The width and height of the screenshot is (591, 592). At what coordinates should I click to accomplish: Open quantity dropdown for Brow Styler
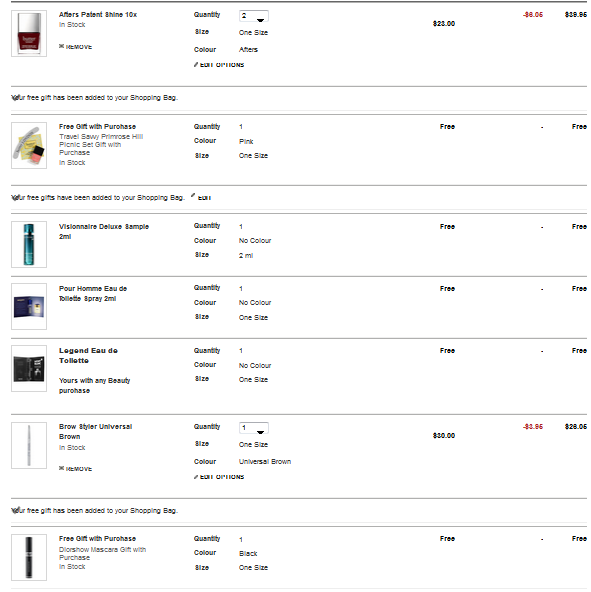coord(254,428)
